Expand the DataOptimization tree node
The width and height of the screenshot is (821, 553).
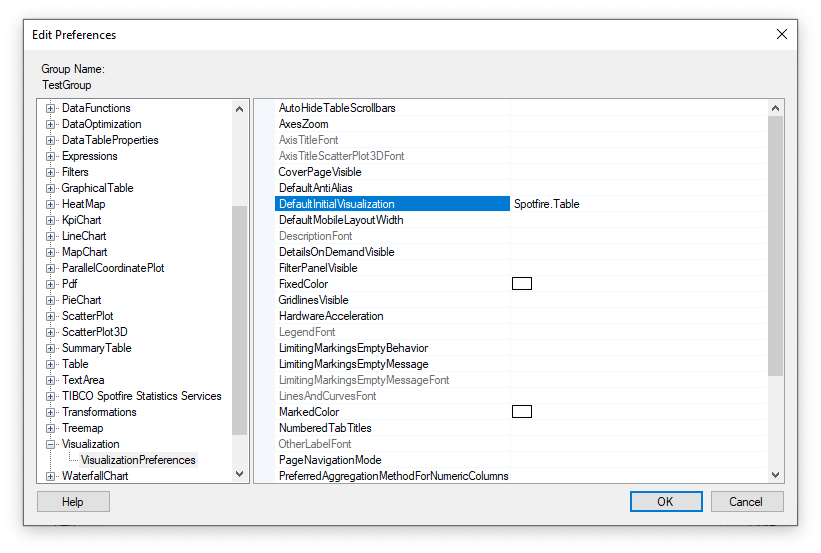point(50,125)
